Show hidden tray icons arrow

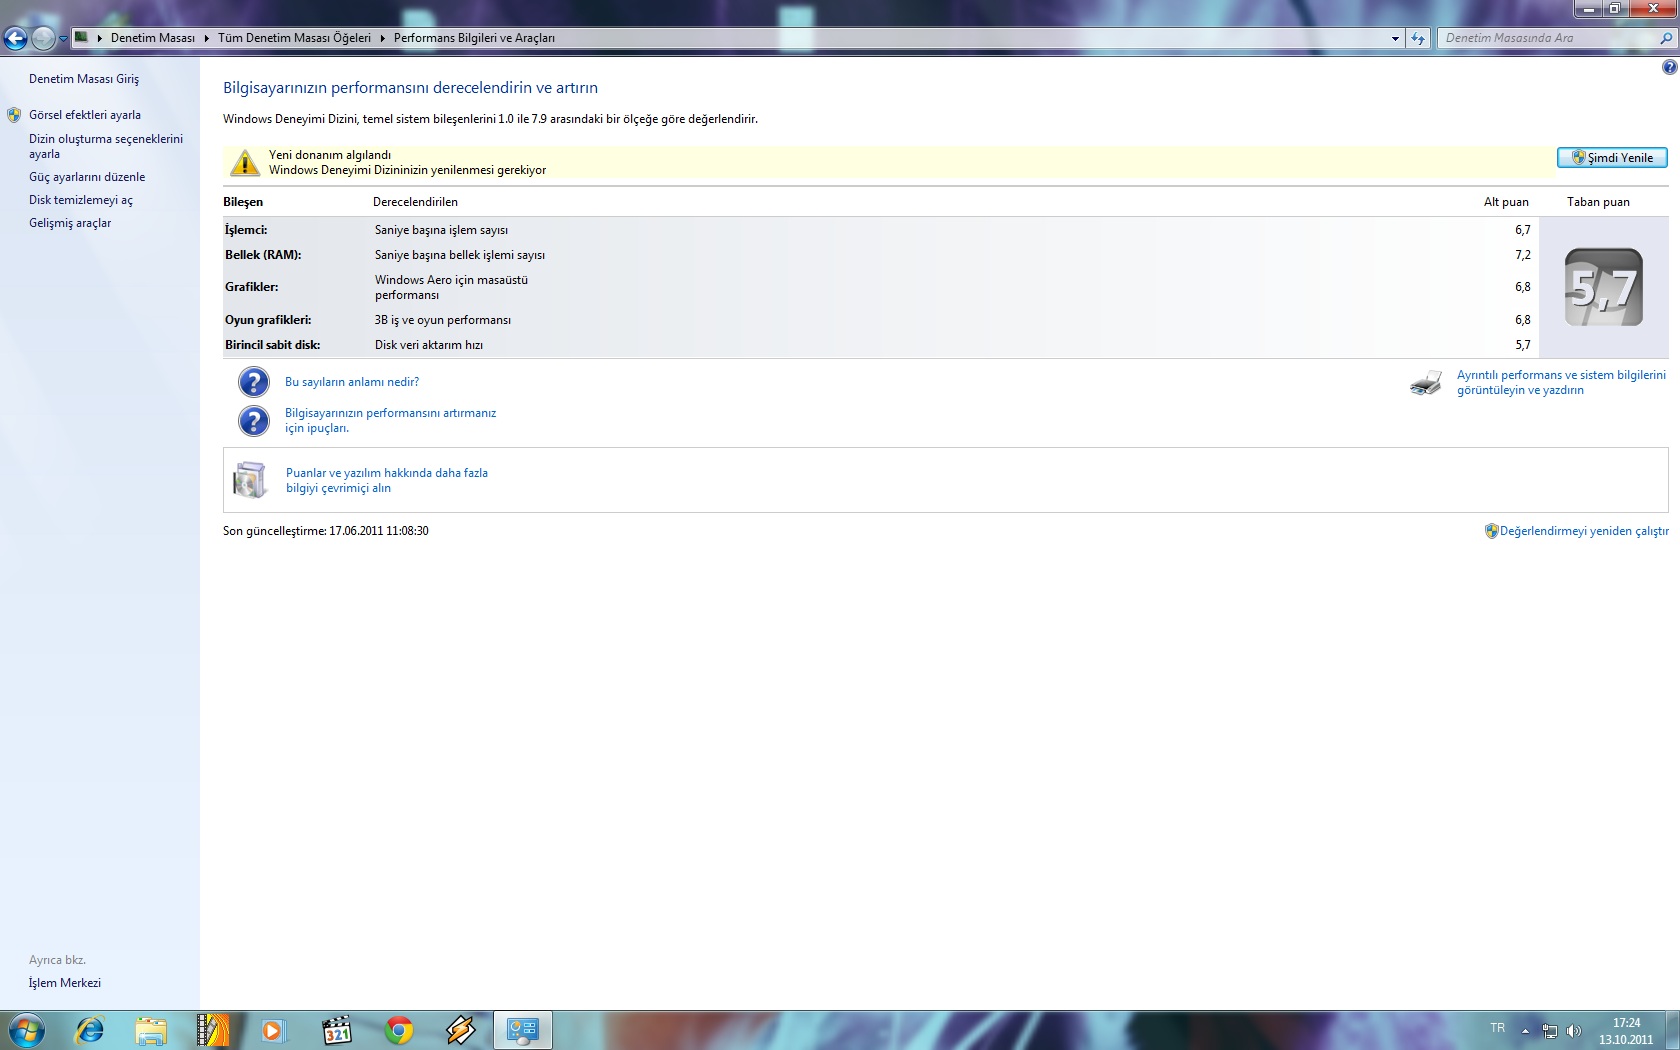tap(1525, 1031)
